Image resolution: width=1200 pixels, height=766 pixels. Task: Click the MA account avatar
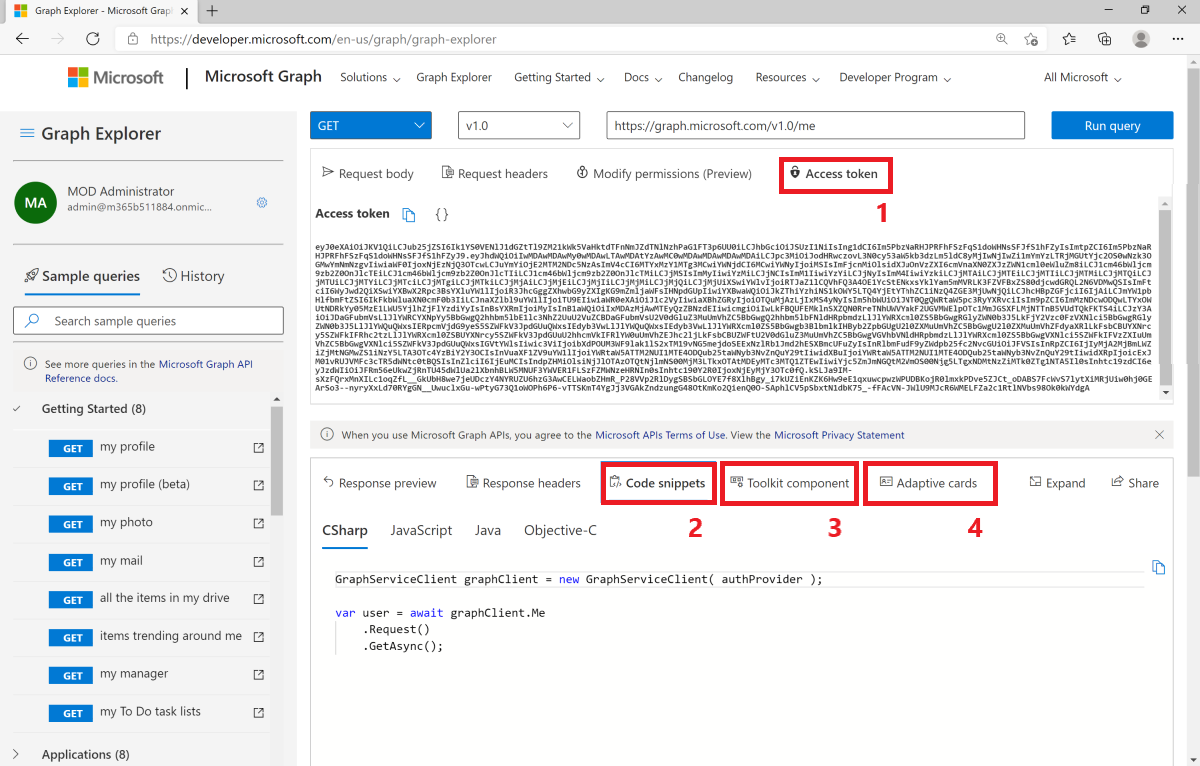[35, 203]
